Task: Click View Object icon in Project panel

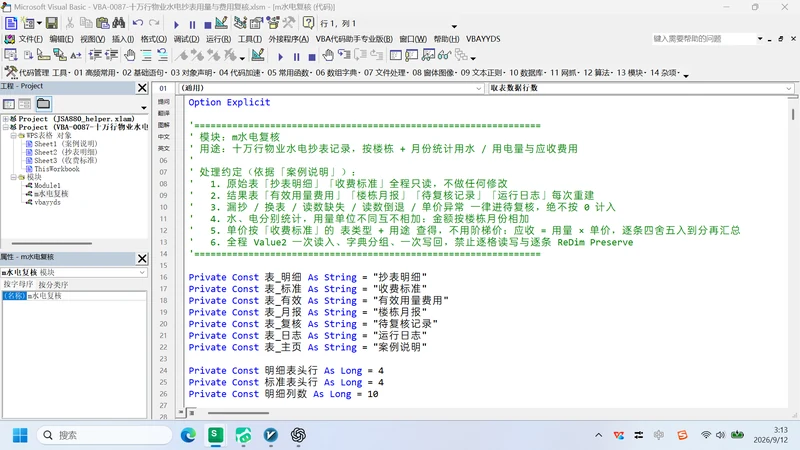Action: point(25,104)
